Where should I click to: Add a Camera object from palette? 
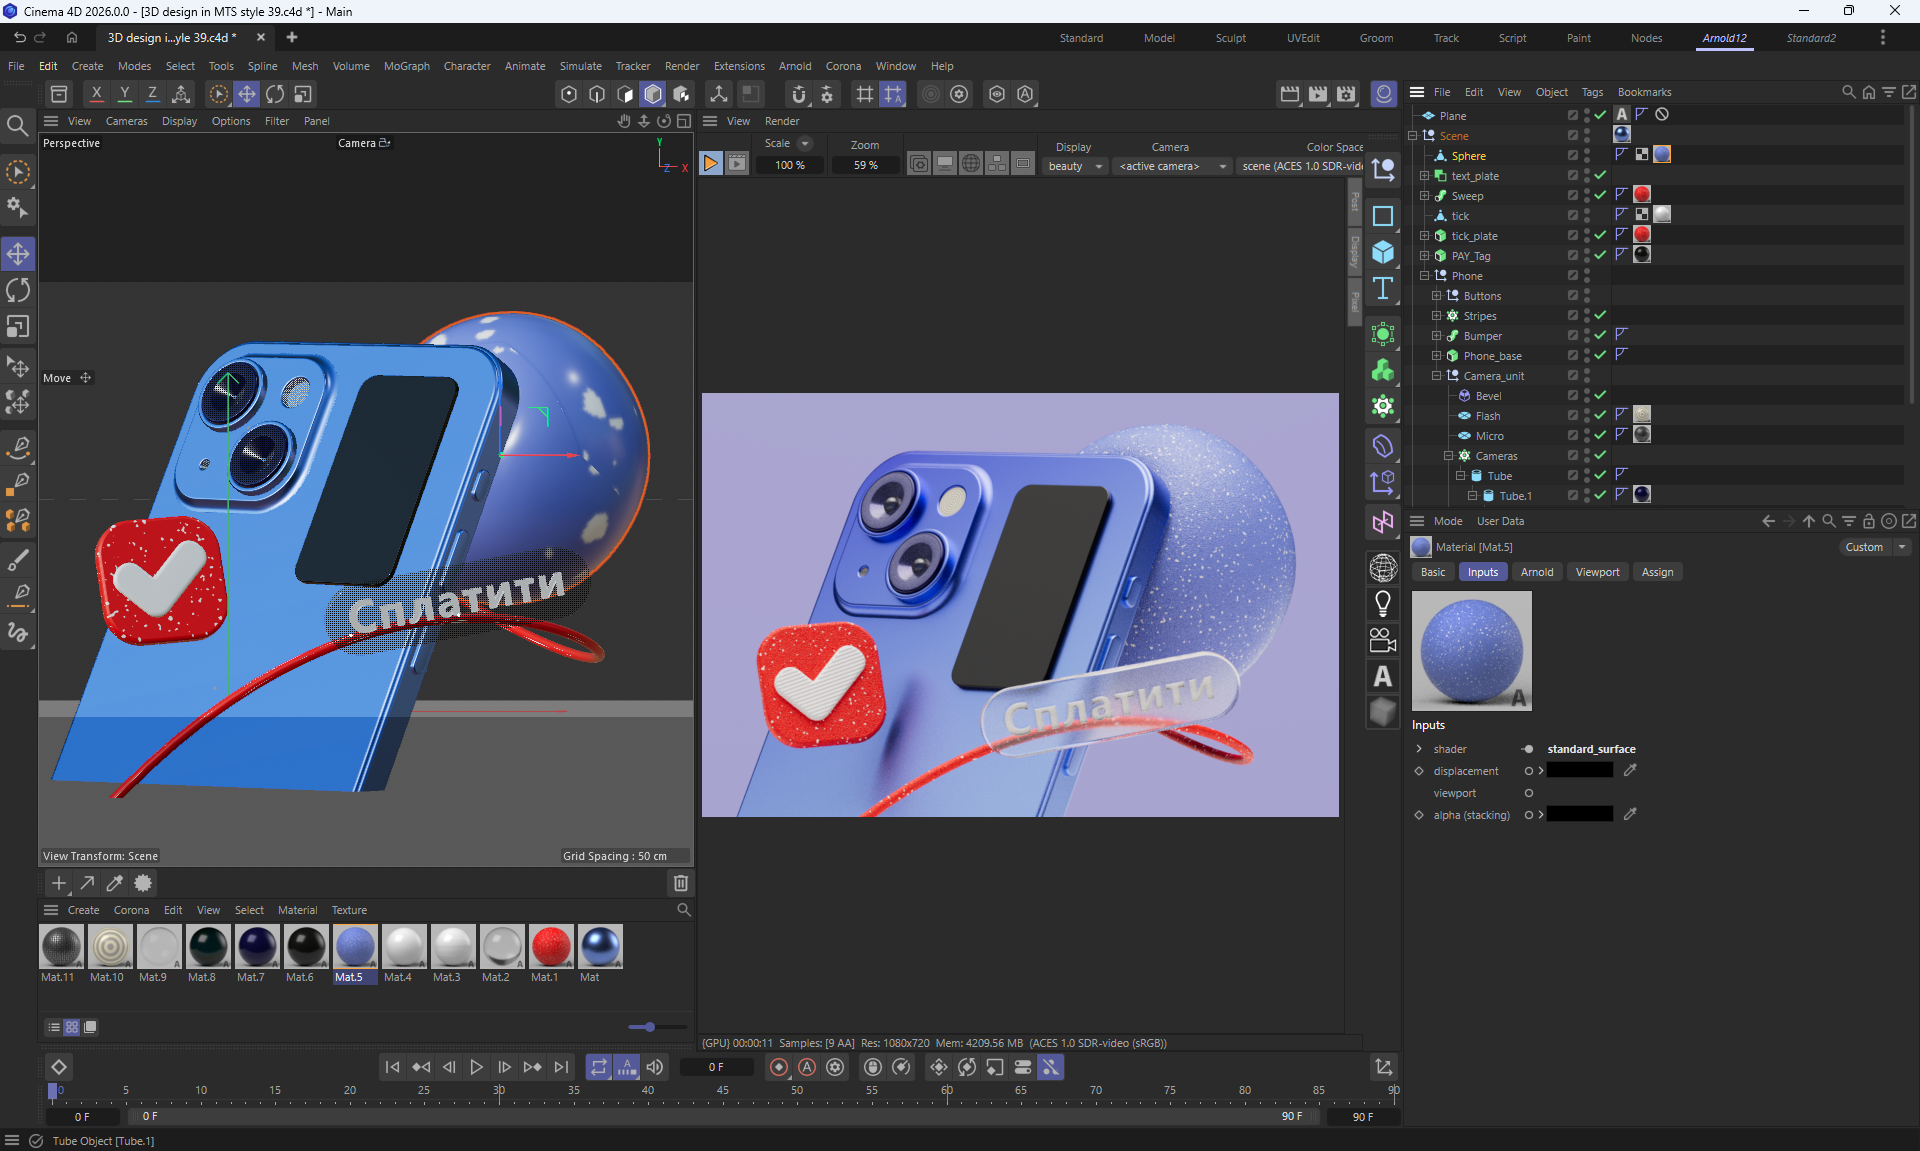(1383, 640)
